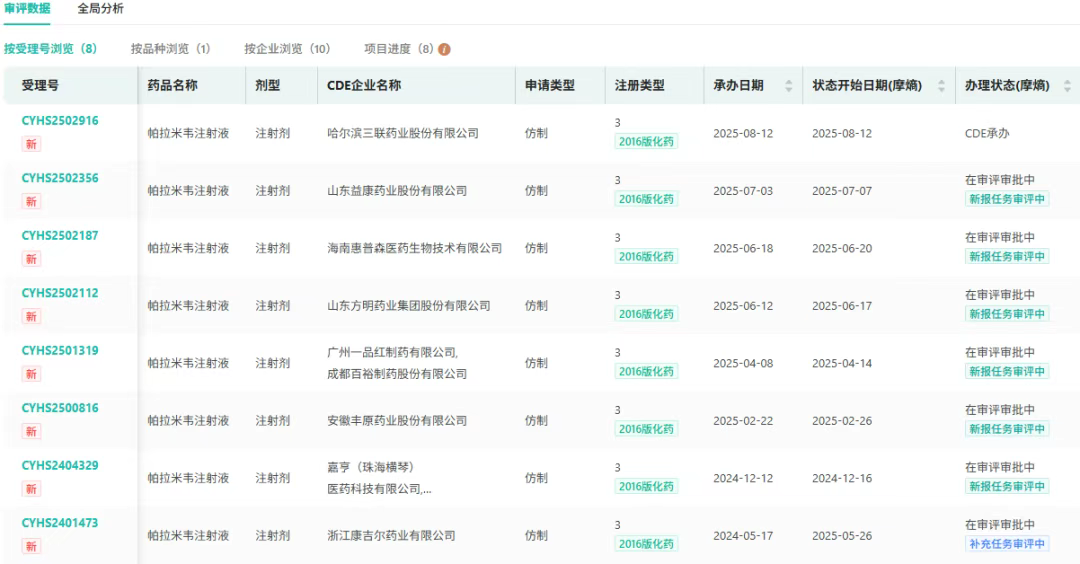Viewport: 1080px width, 564px height.
Task: Sort by 办理状态(摩熵) column arrows
Action: tap(1066, 86)
